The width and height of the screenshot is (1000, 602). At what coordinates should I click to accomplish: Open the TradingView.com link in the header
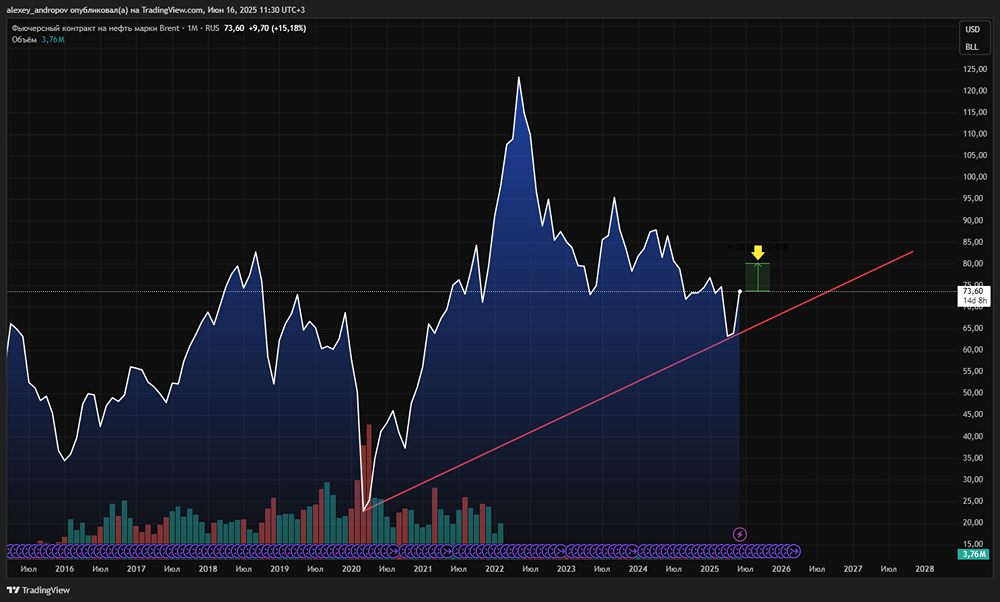[172, 10]
